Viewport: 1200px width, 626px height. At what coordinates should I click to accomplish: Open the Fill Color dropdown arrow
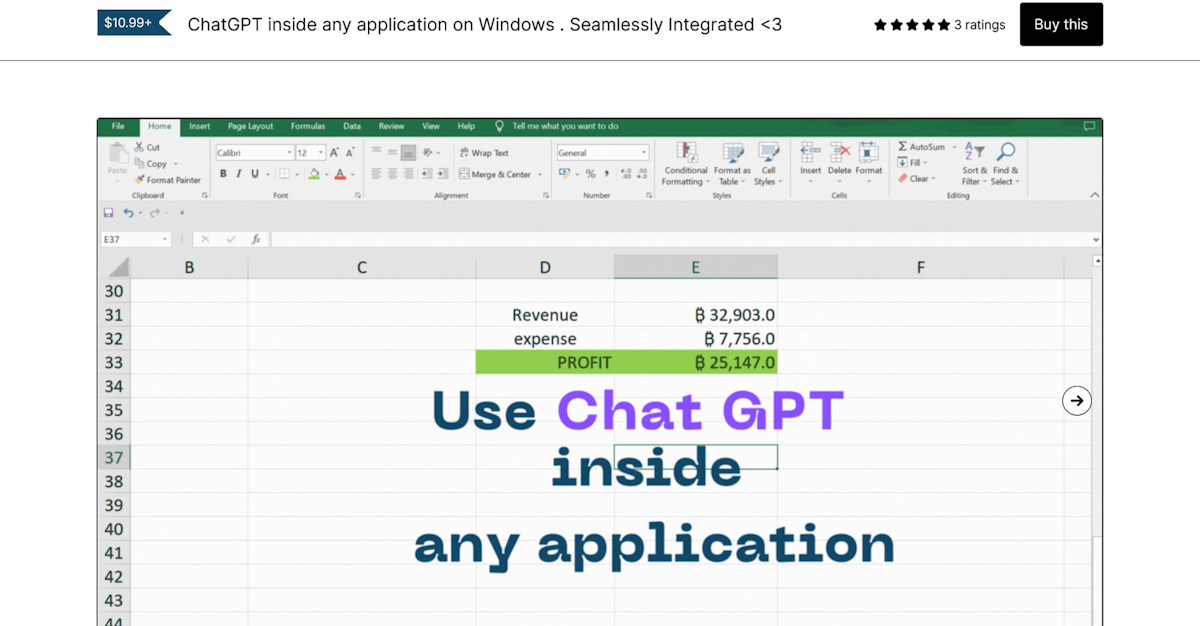coord(326,174)
